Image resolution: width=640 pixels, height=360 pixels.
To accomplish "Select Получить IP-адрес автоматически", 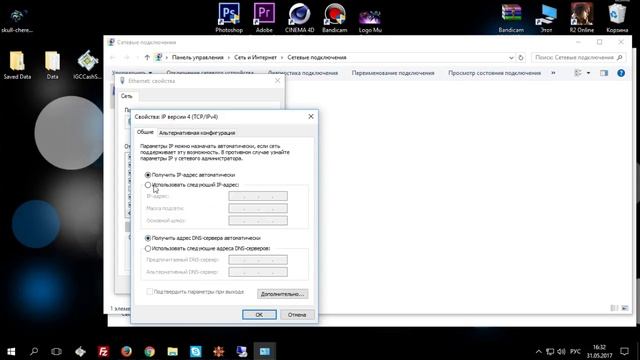I will coord(190,175).
